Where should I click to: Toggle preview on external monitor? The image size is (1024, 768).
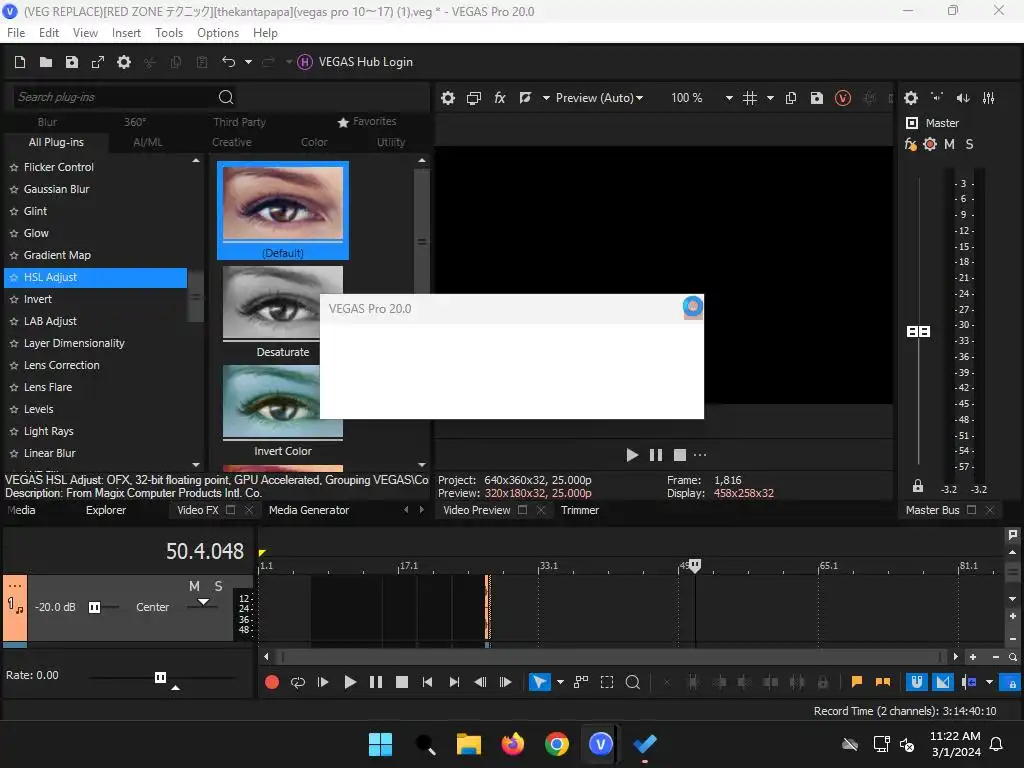click(x=474, y=98)
